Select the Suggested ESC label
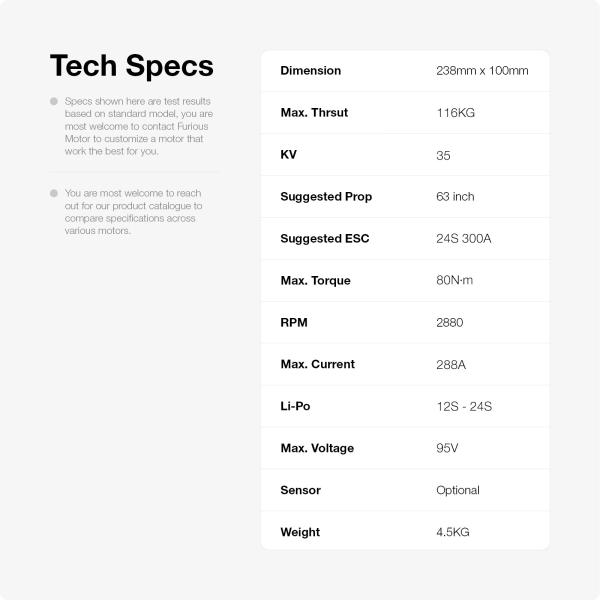 [x=325, y=239]
